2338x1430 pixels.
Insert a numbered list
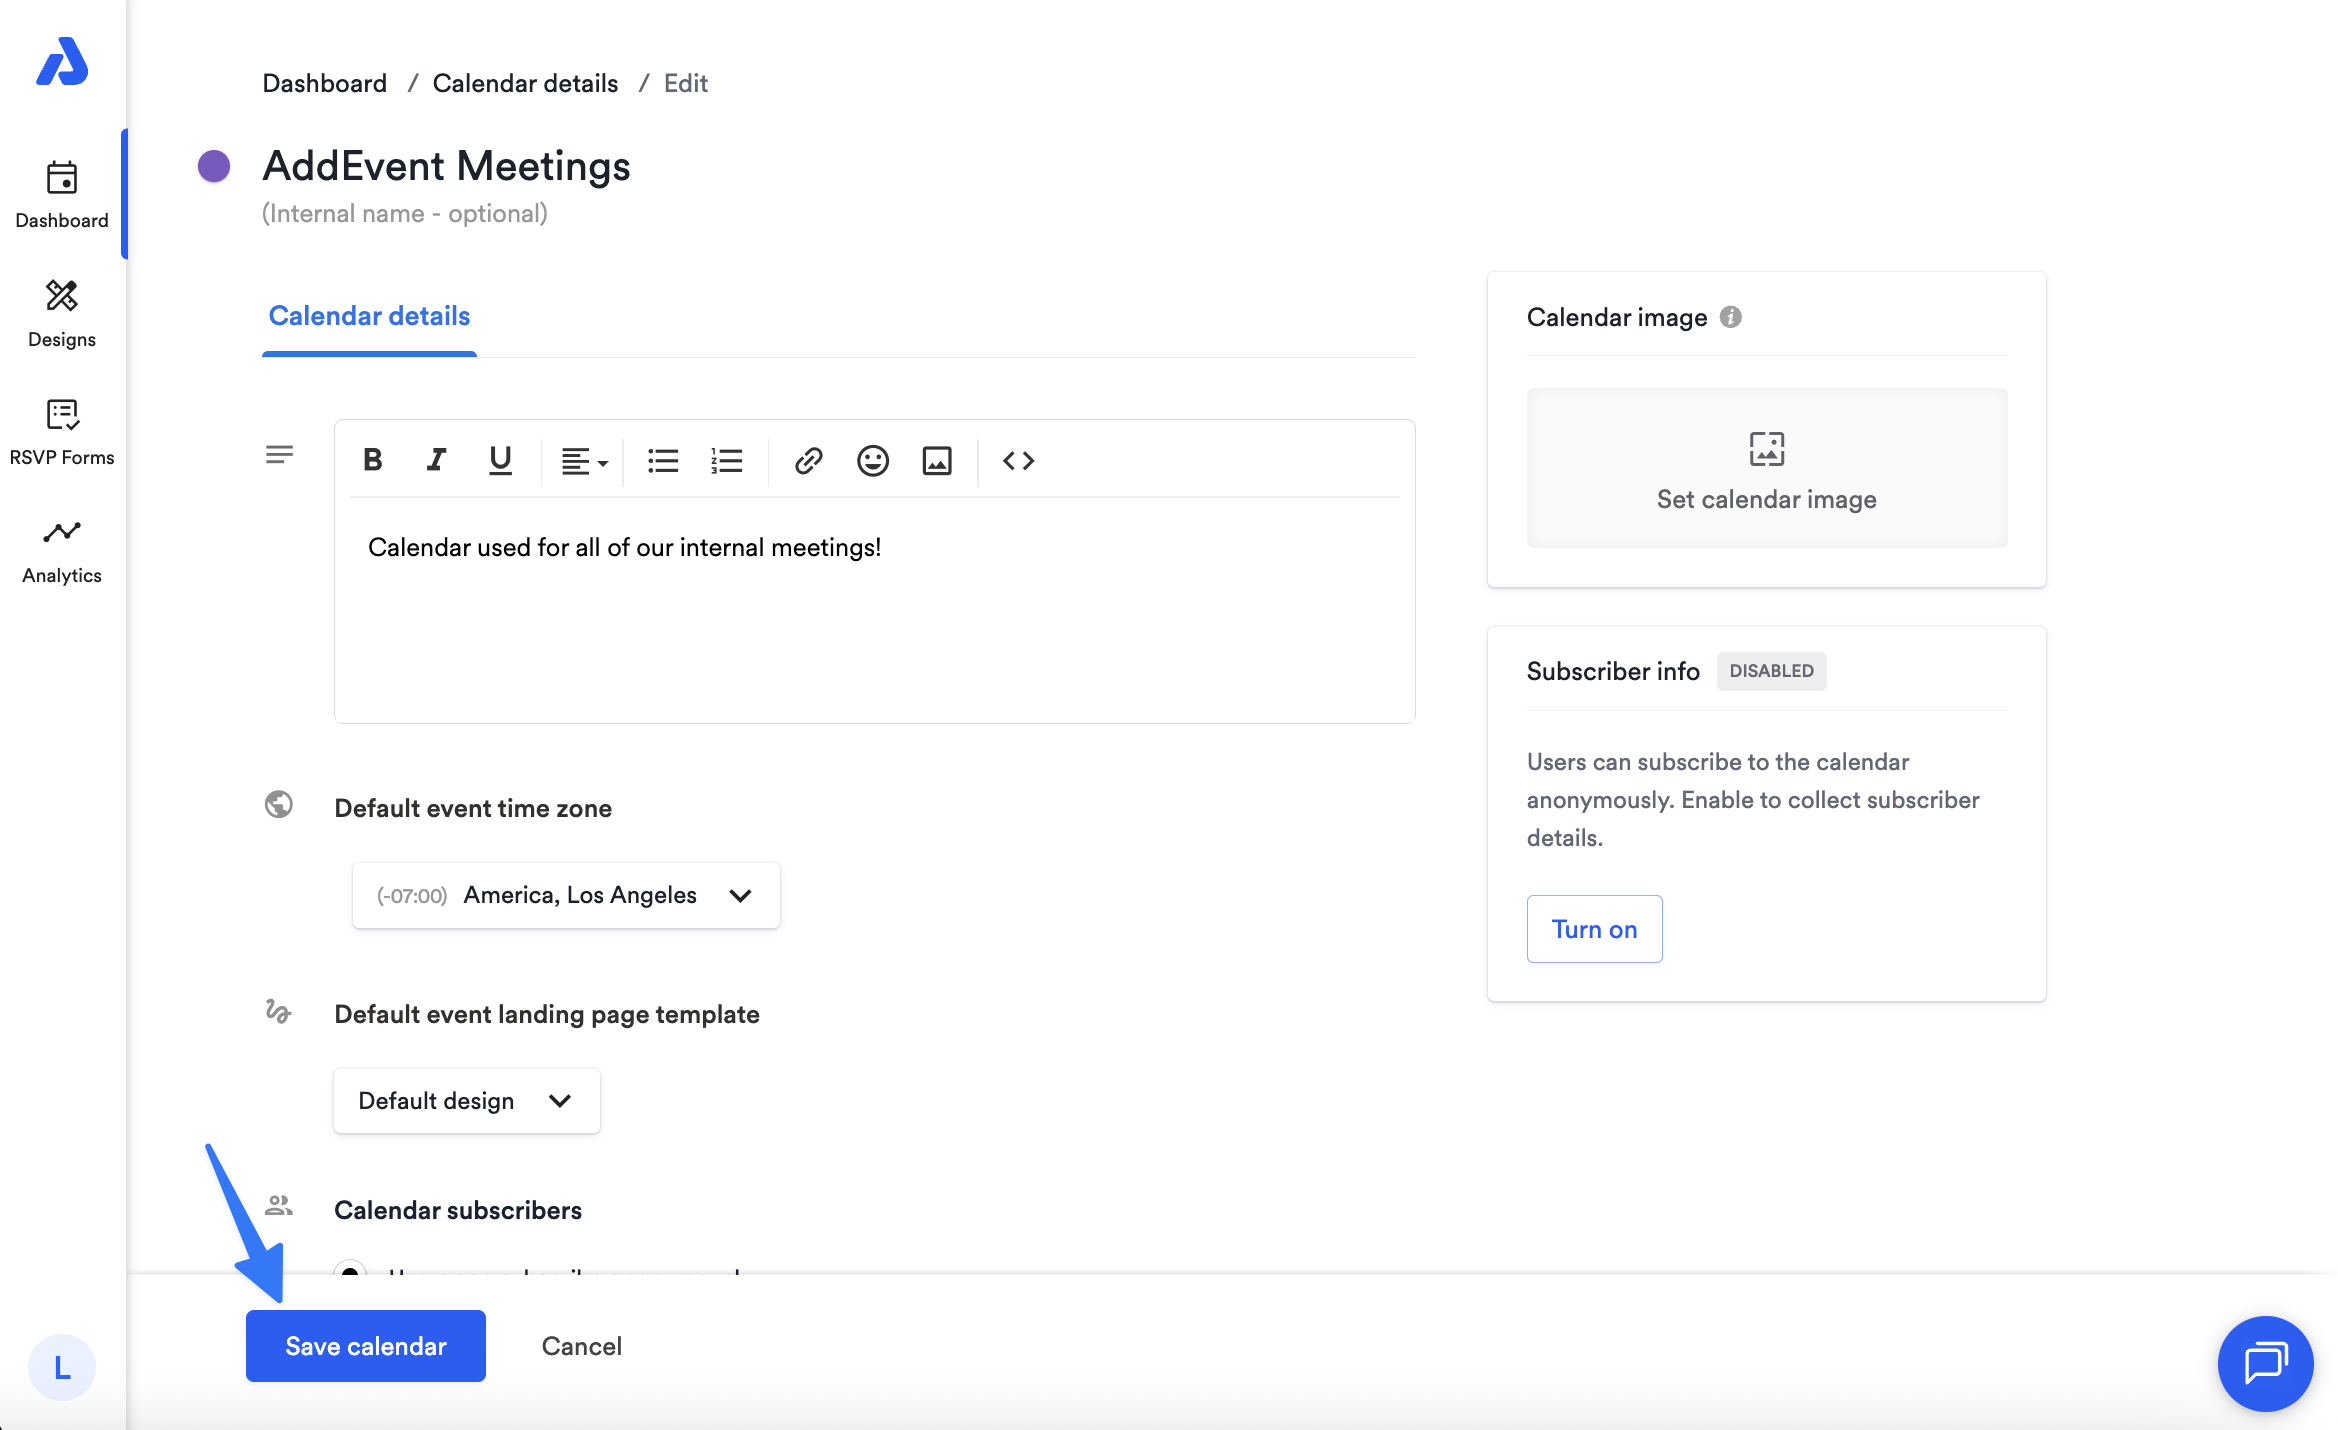coord(727,460)
